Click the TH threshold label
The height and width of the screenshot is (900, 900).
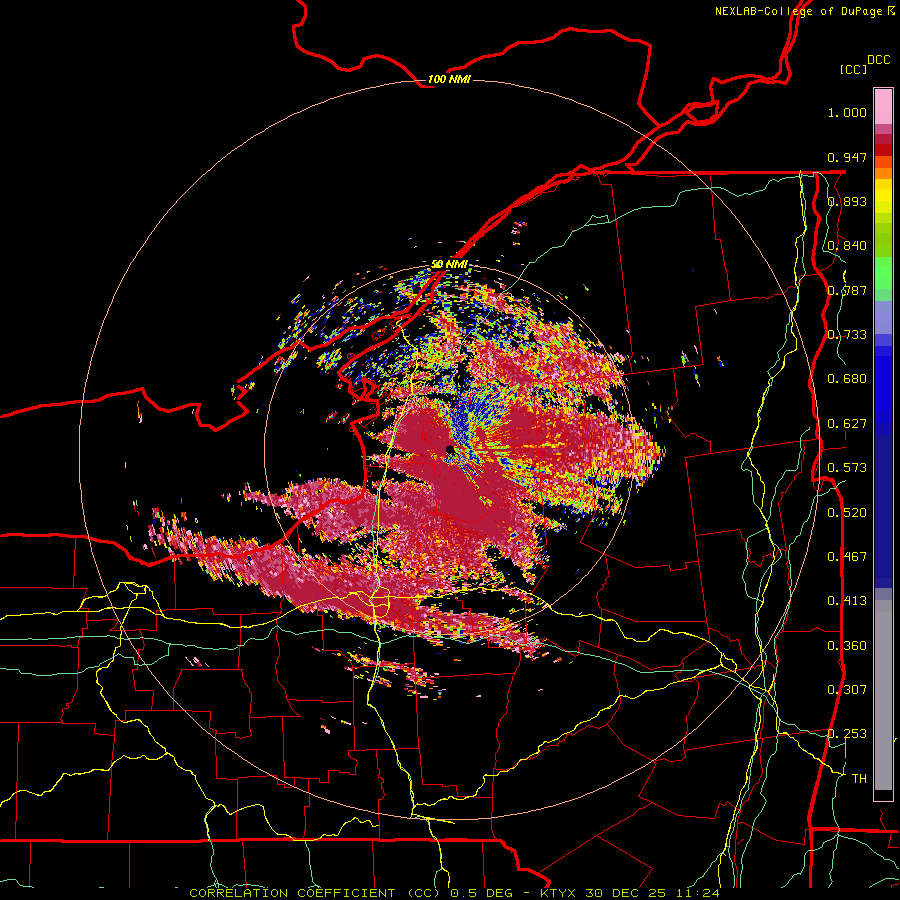pyautogui.click(x=859, y=779)
